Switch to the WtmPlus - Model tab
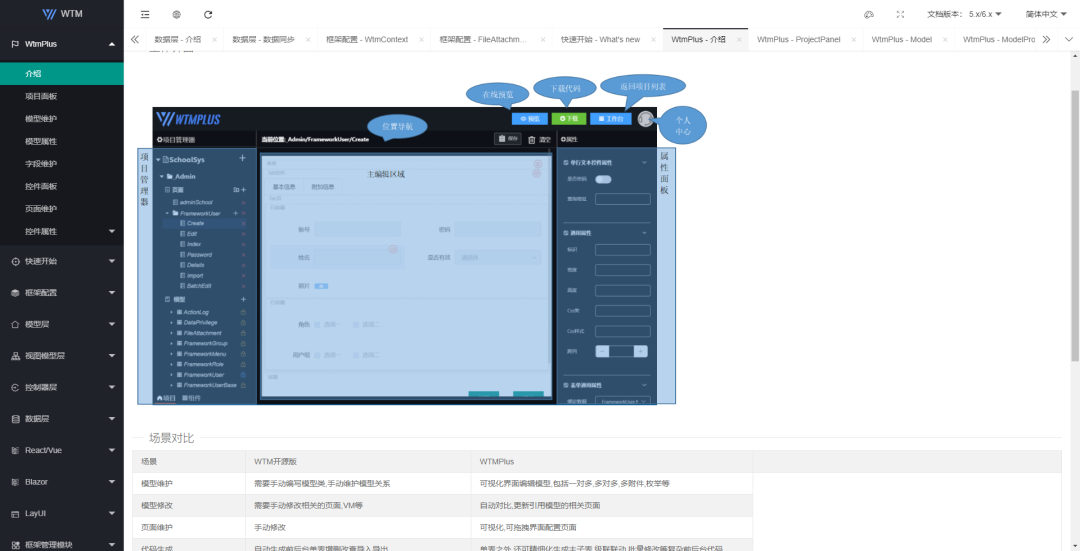This screenshot has width=1080, height=551. (902, 40)
